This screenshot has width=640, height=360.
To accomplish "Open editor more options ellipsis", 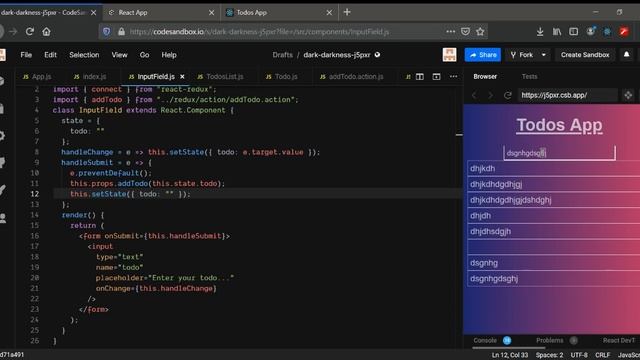I will click(453, 77).
